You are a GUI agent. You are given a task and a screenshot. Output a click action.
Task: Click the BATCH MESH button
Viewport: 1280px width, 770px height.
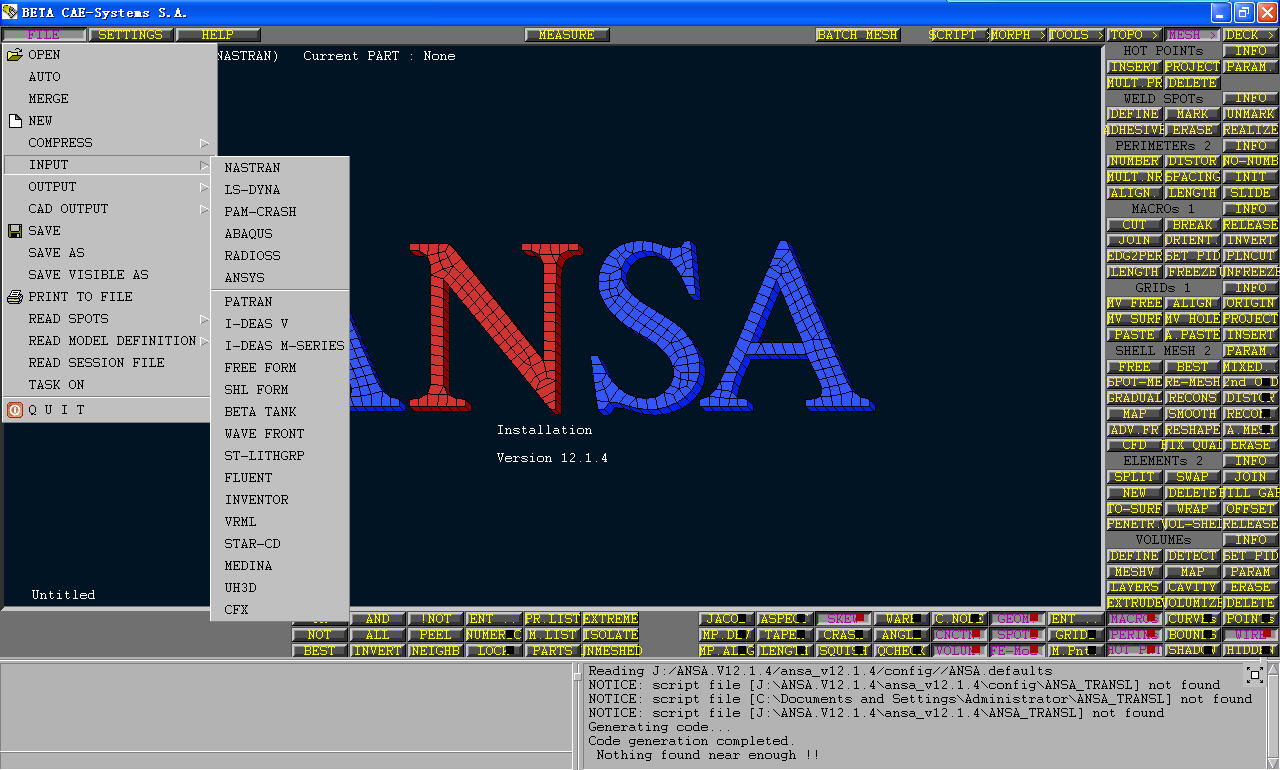pos(858,35)
